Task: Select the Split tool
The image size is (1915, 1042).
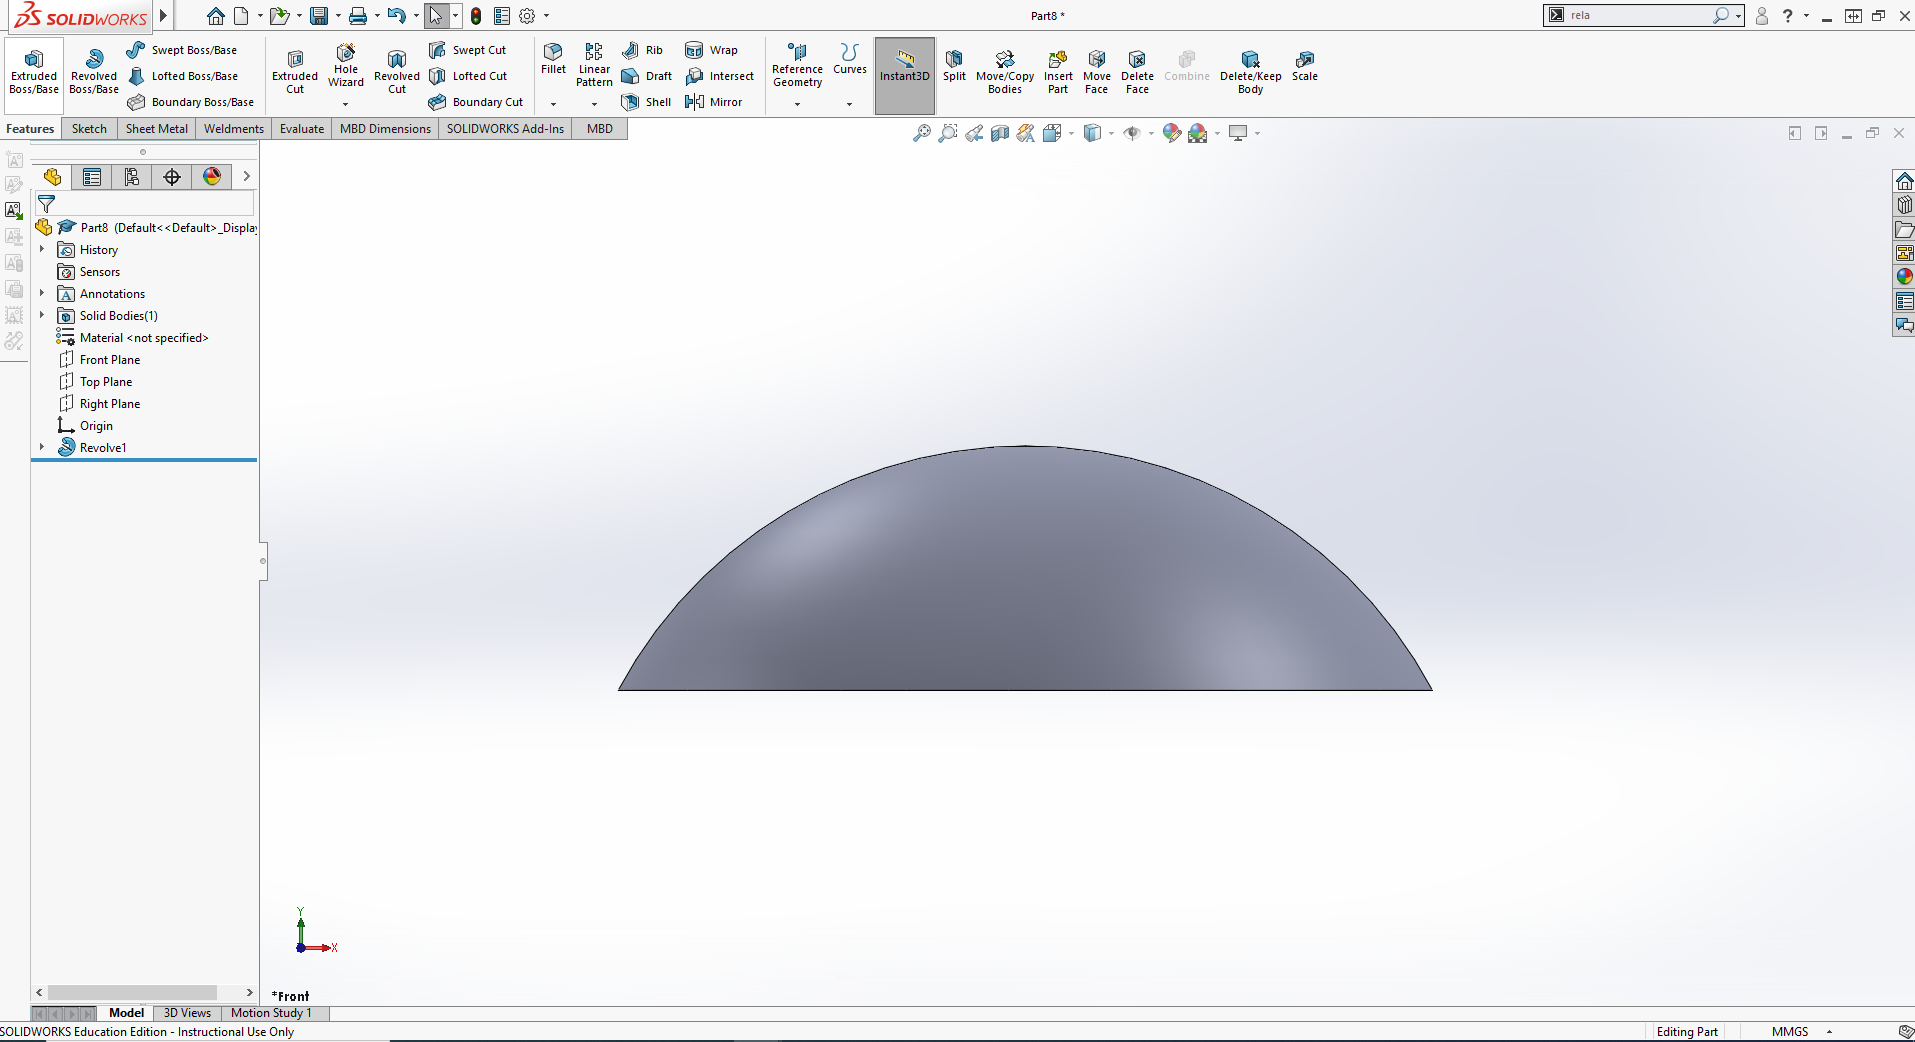Action: [954, 66]
